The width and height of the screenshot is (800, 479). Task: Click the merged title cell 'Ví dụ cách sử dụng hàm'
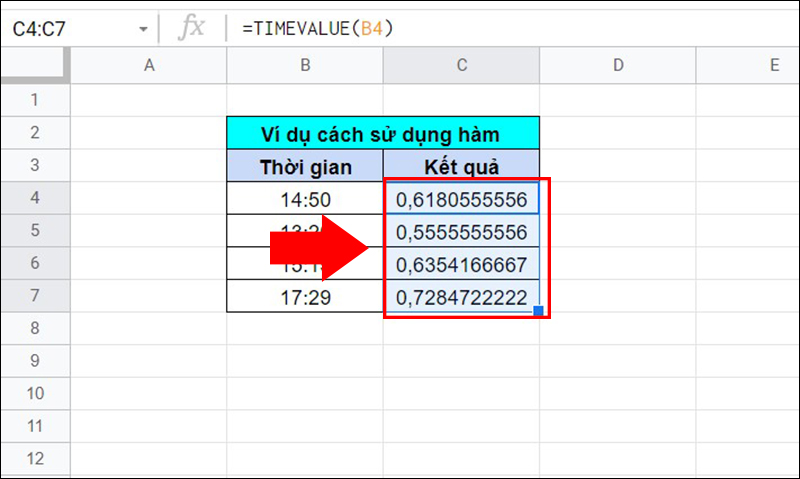coord(383,134)
